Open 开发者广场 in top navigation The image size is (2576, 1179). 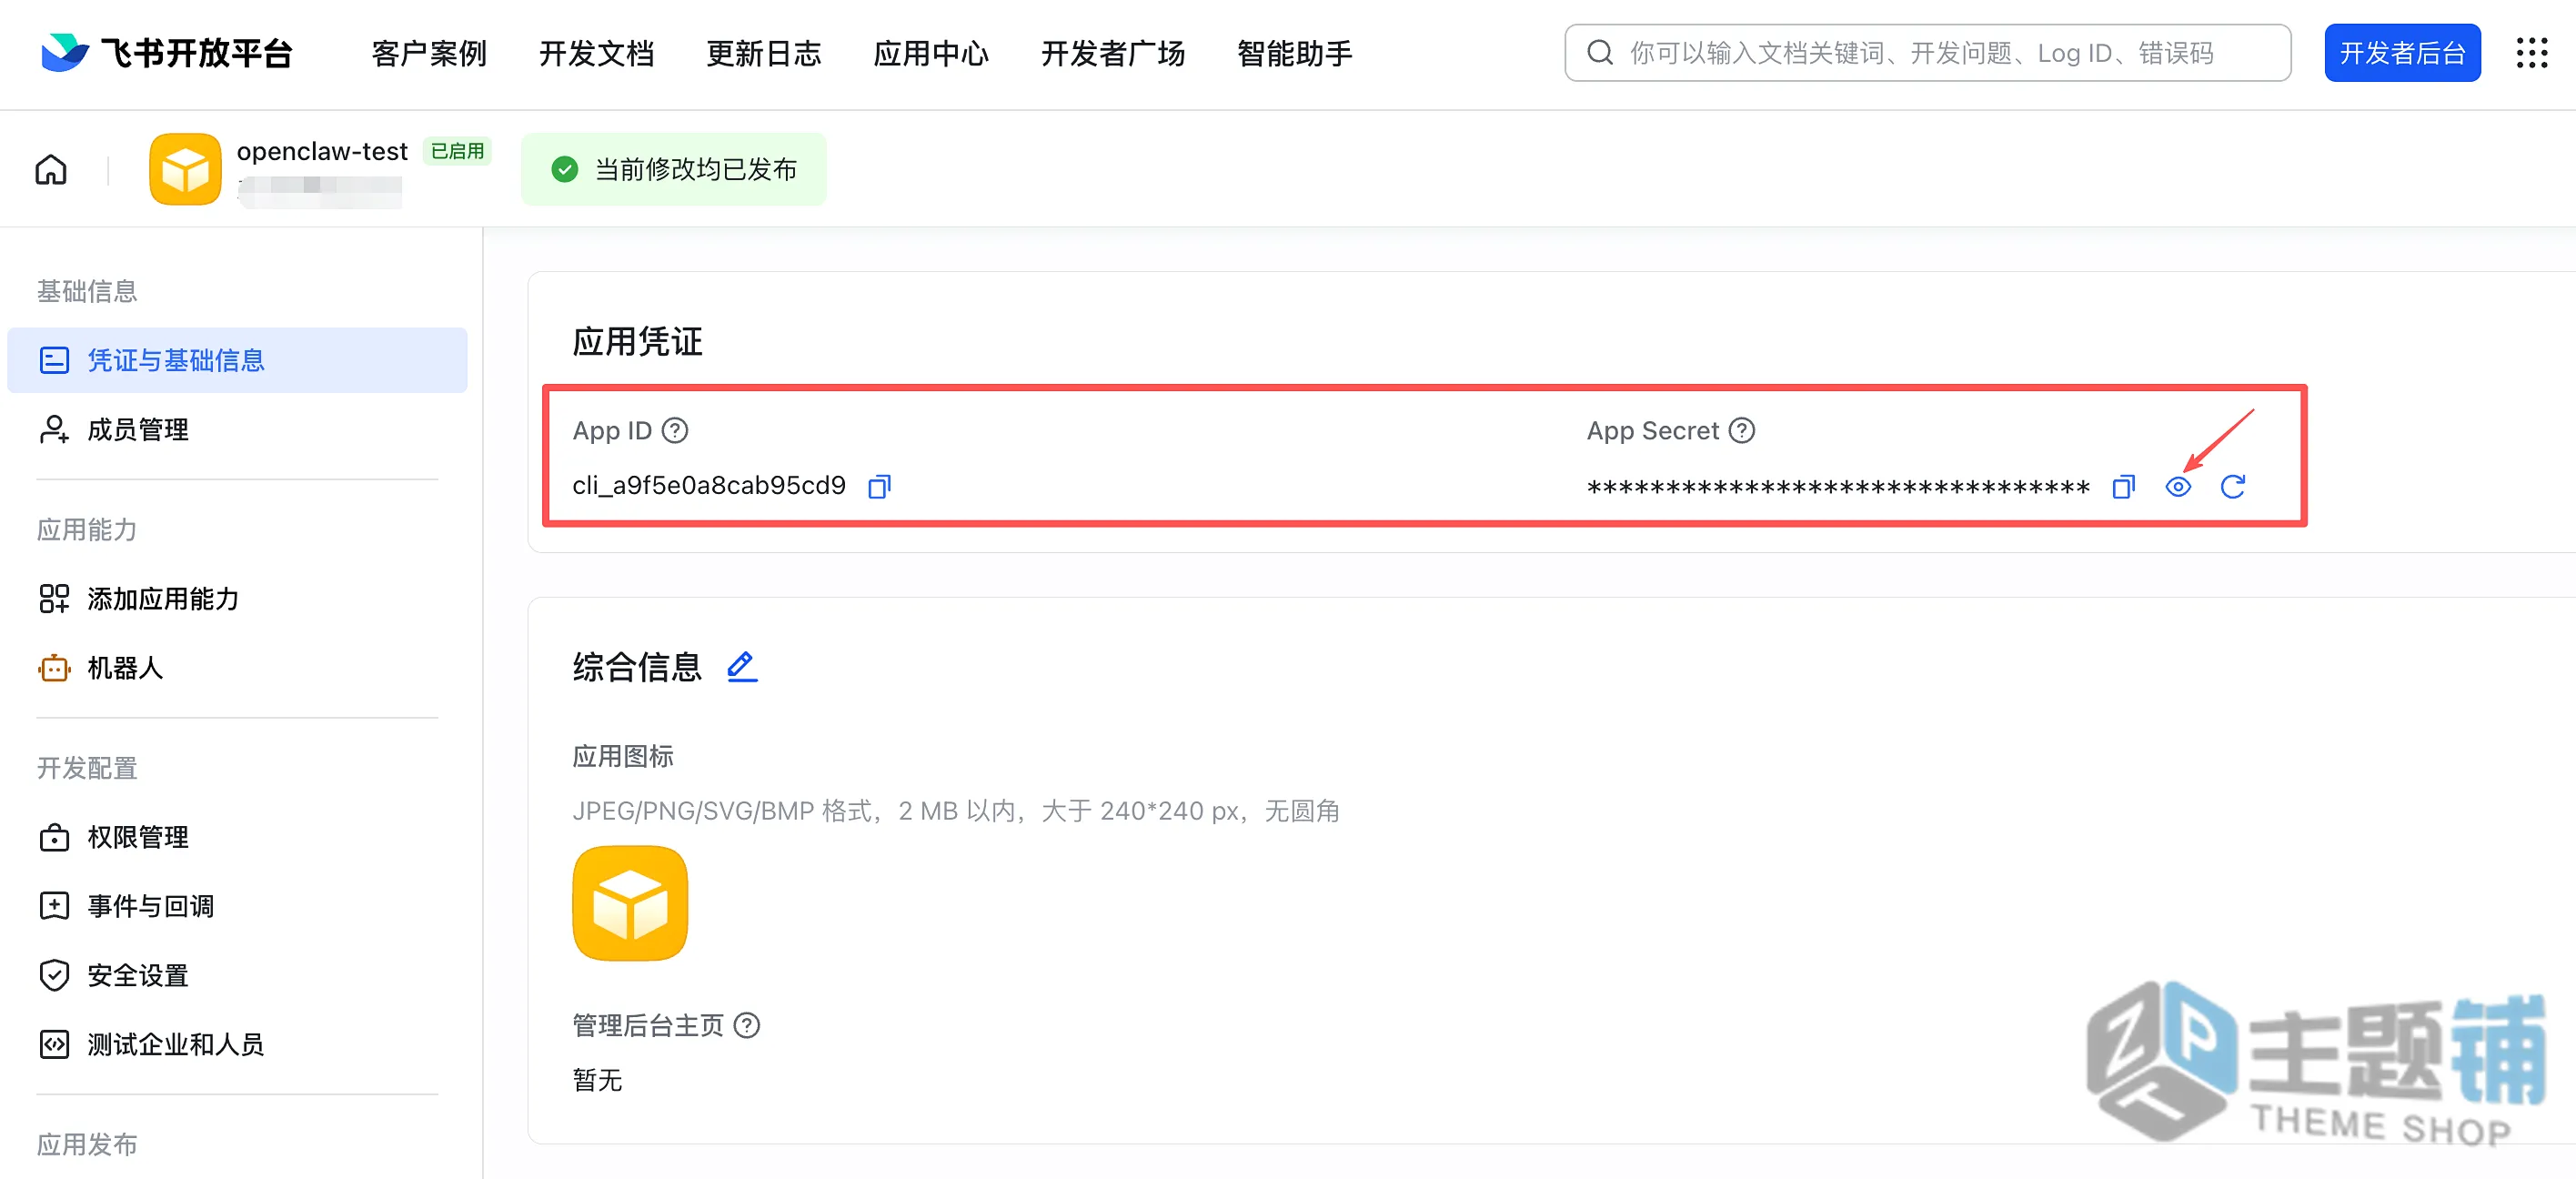(x=1113, y=53)
